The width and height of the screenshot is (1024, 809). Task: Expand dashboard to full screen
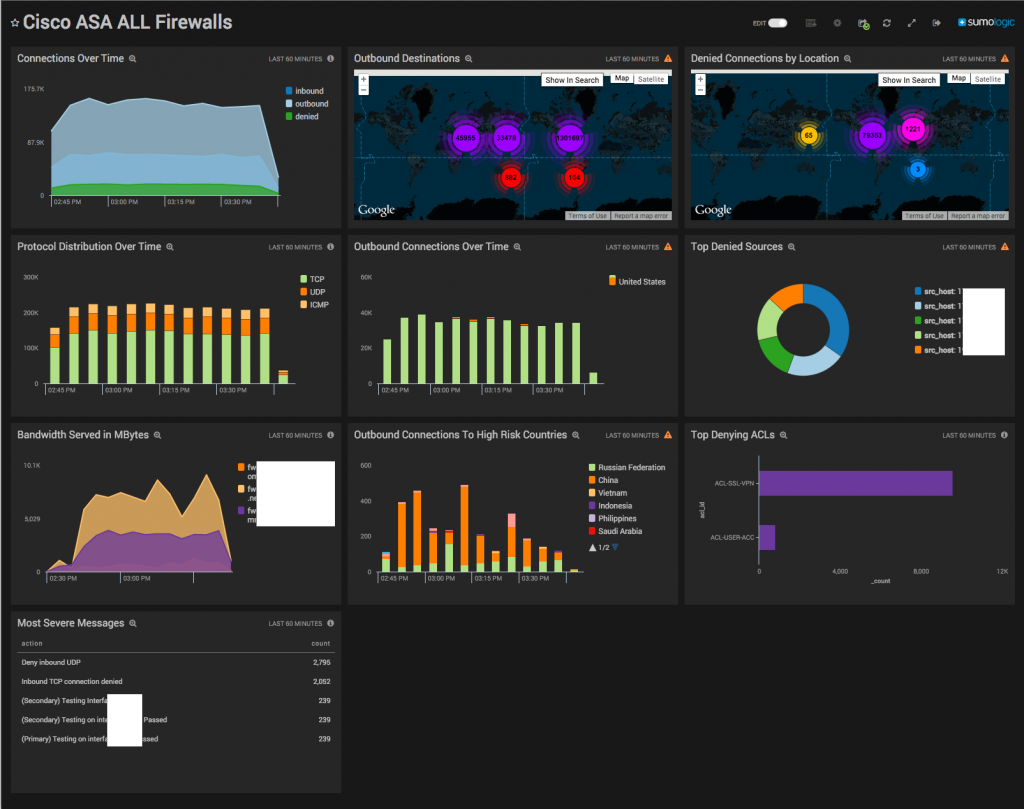pos(912,23)
